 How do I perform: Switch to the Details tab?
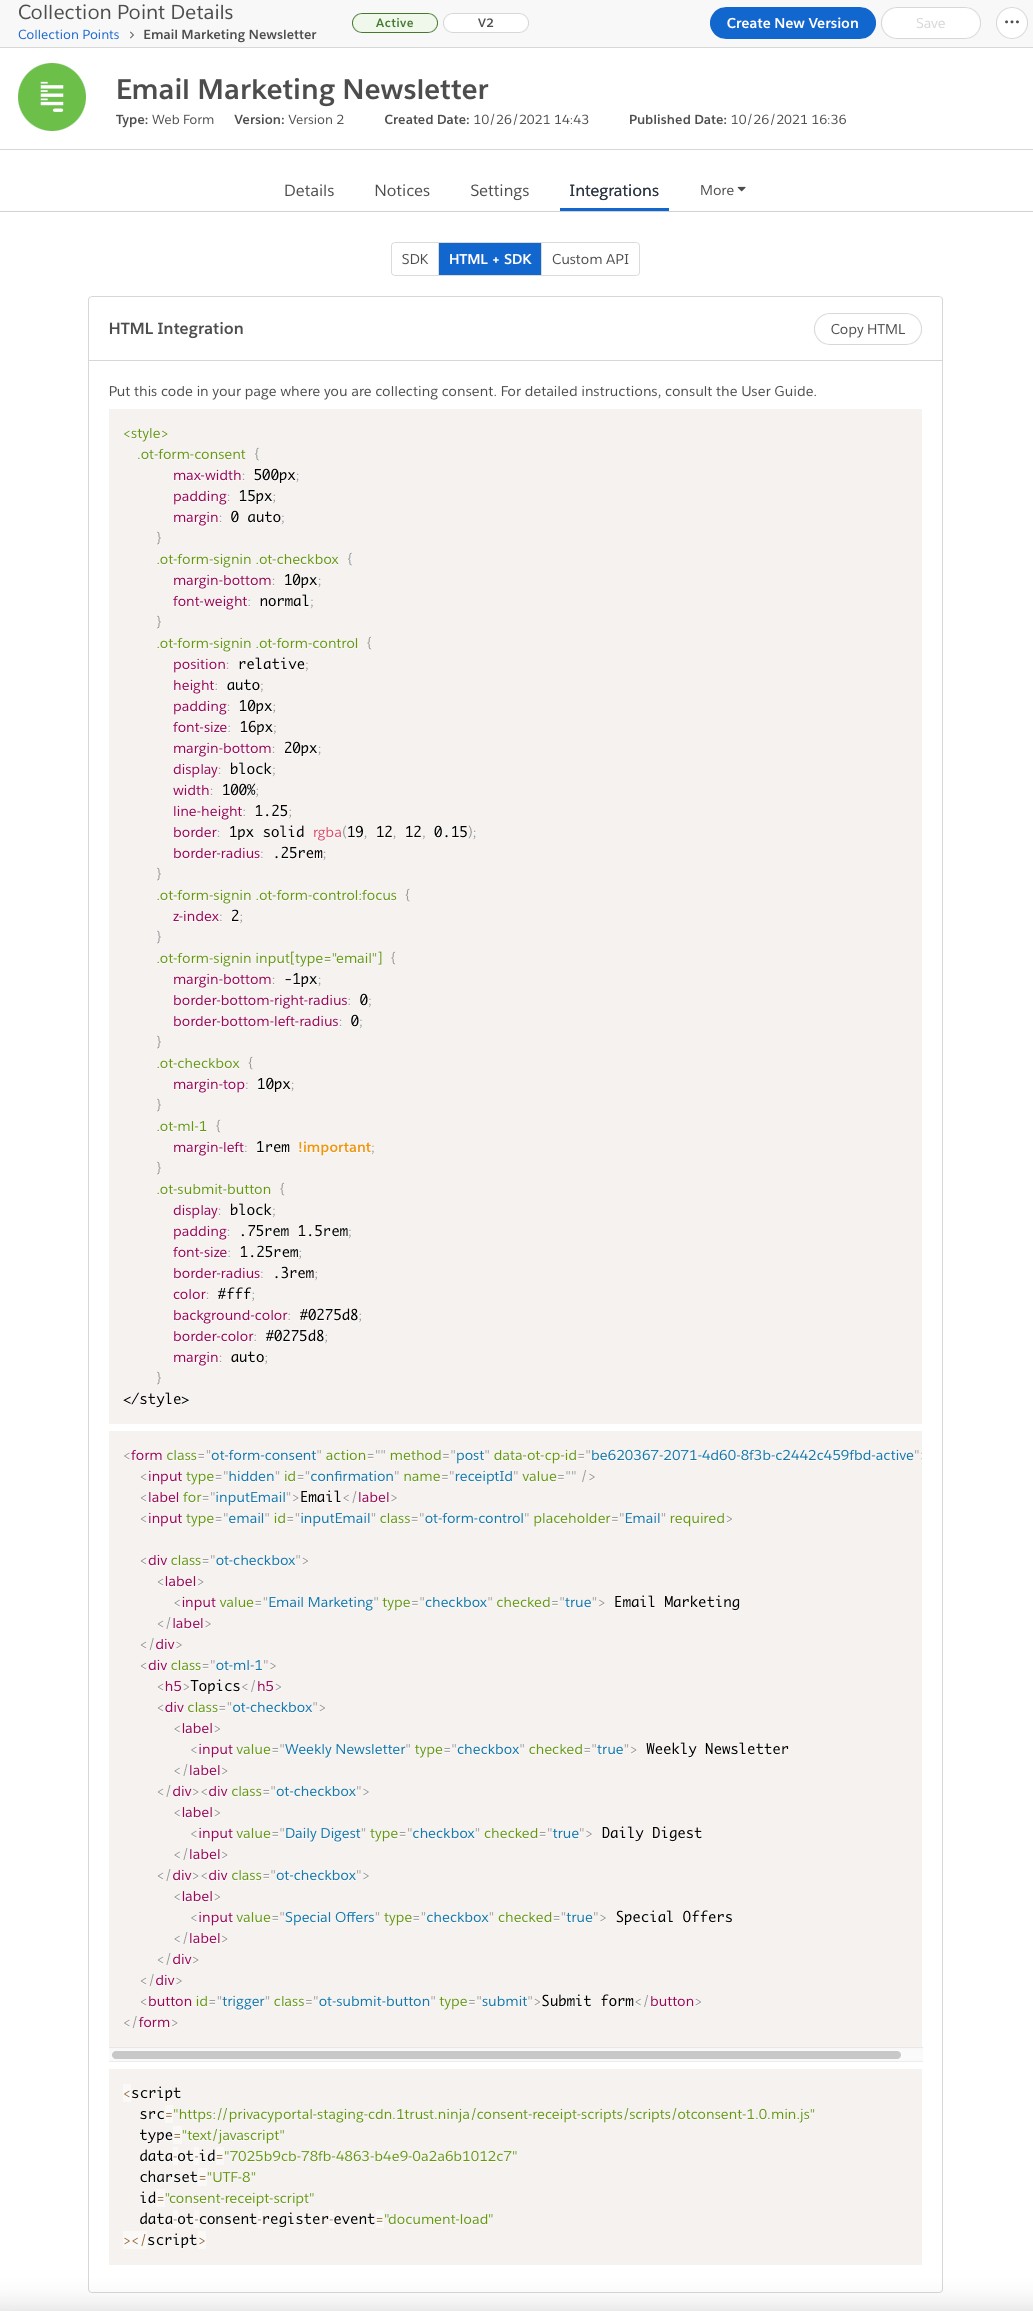click(x=309, y=190)
